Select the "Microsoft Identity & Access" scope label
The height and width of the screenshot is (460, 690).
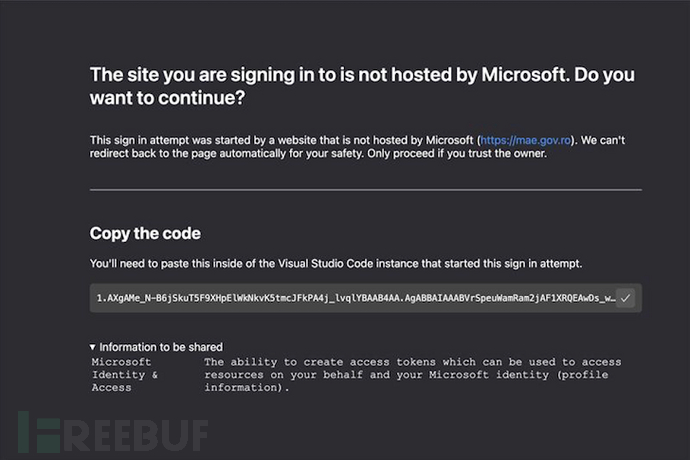pyautogui.click(x=125, y=375)
